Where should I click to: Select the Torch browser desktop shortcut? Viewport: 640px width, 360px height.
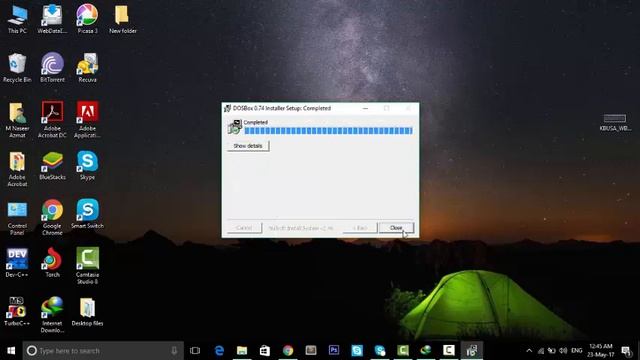pyautogui.click(x=52, y=263)
